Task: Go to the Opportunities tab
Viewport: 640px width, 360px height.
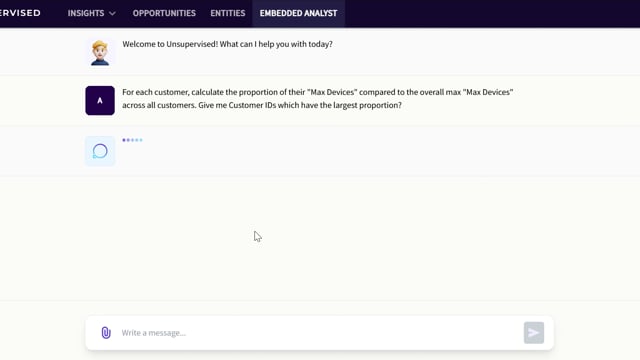Action: (x=164, y=13)
